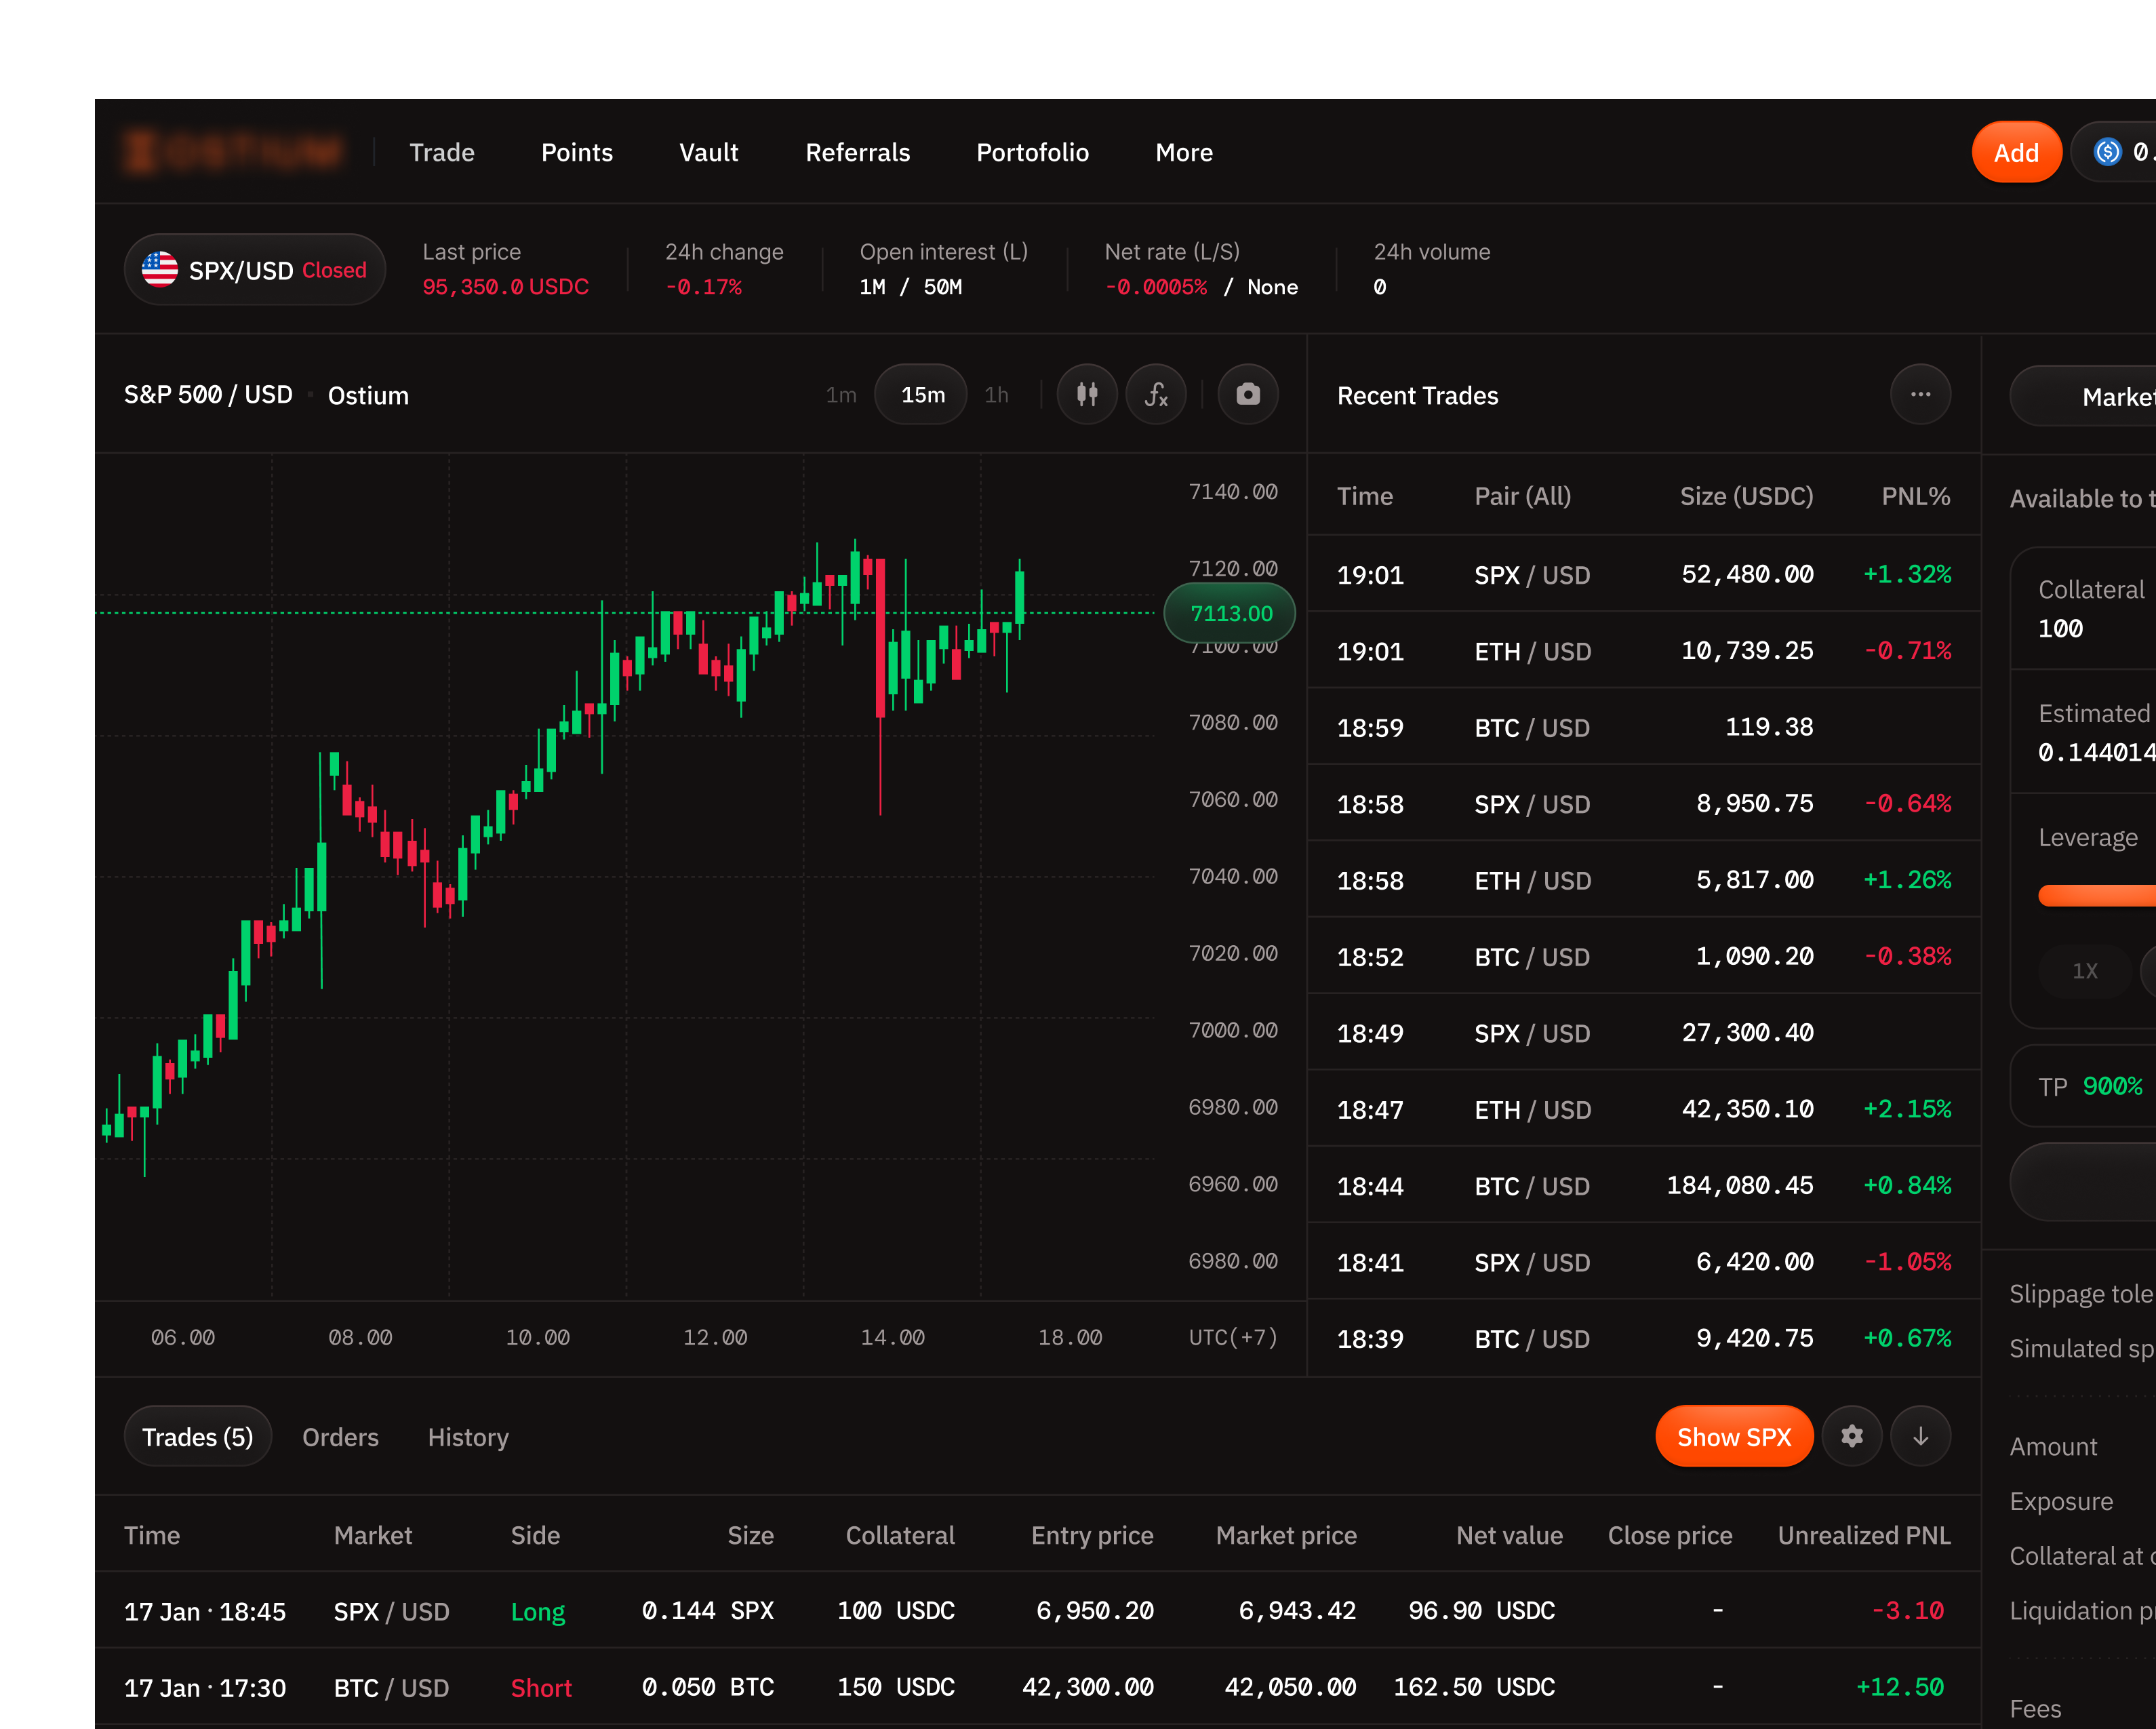Open the Referrals page

click(858, 152)
